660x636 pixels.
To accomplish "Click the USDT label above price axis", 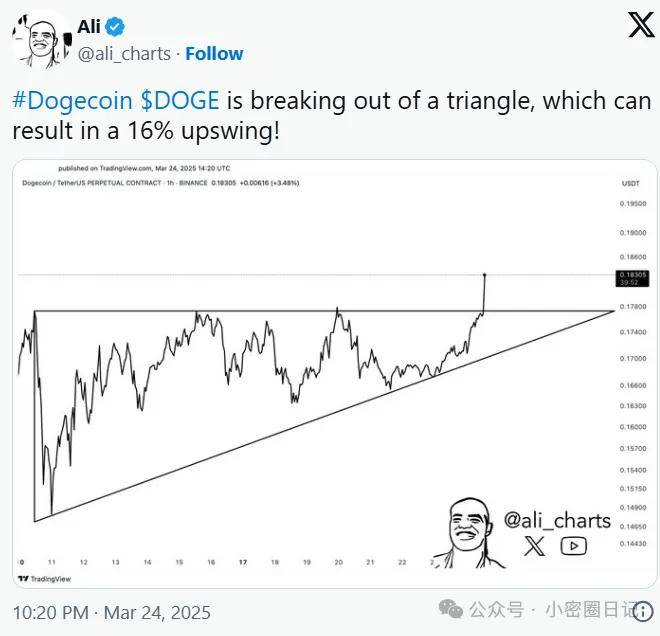I will pos(630,184).
